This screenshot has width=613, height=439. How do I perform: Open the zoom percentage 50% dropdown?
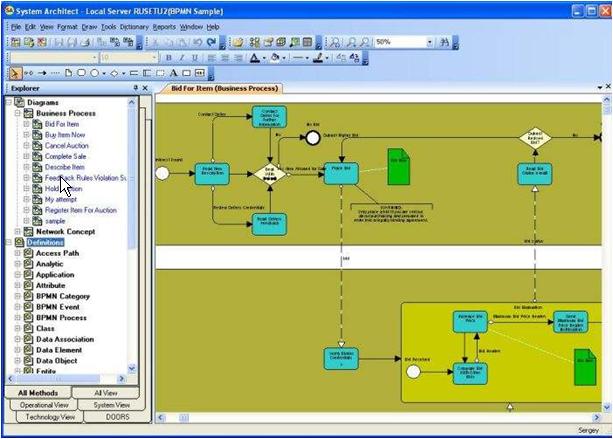pos(430,42)
